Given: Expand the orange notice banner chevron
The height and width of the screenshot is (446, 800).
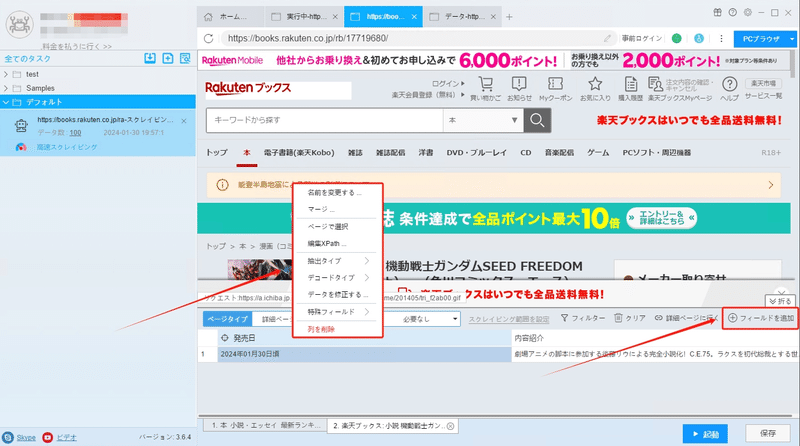Looking at the screenshot, I should coord(770,185).
